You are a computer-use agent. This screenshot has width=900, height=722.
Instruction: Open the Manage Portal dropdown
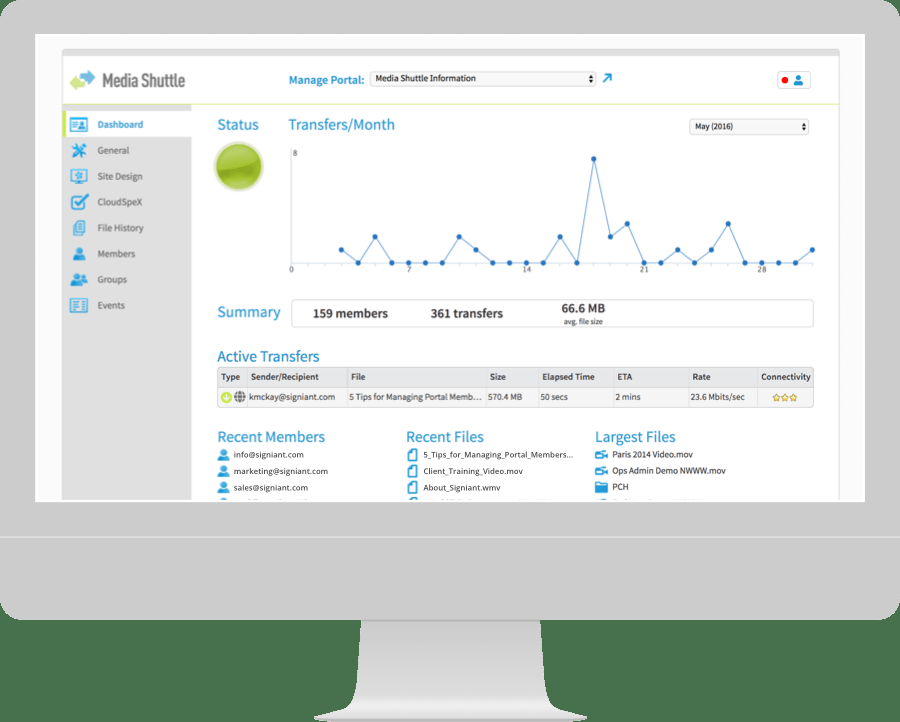coord(483,79)
